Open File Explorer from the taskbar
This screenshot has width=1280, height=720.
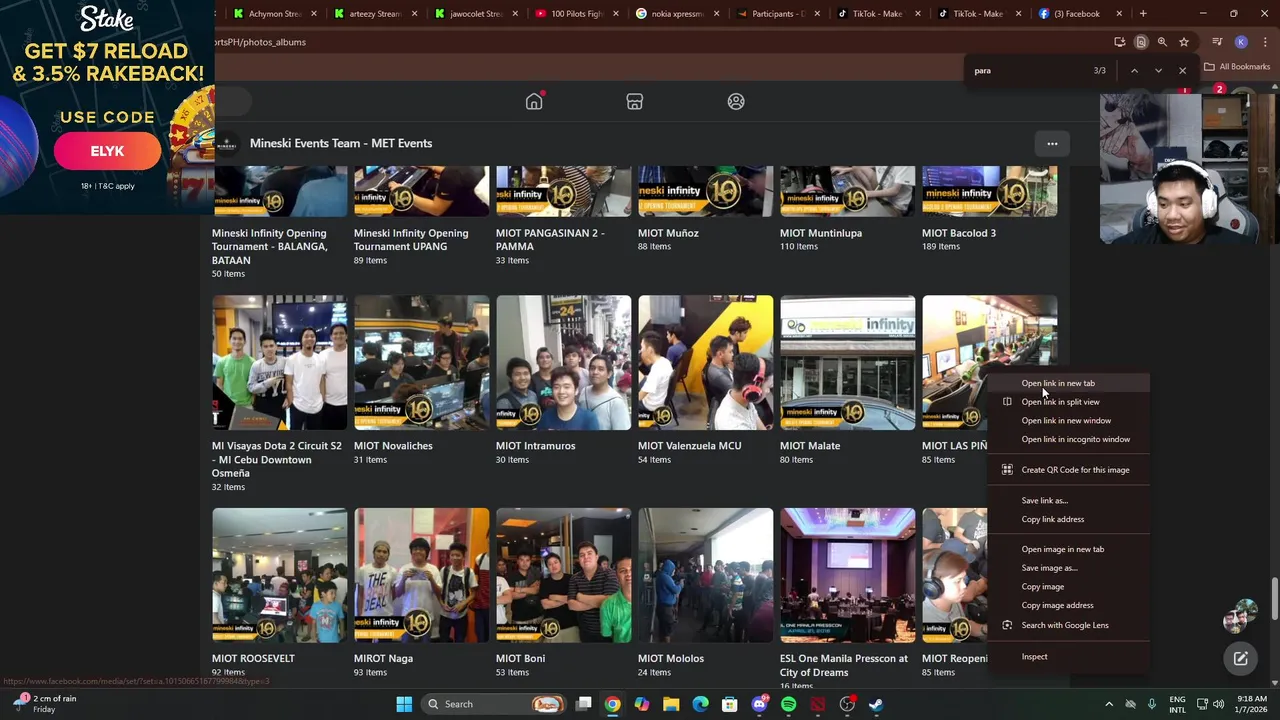pos(671,704)
